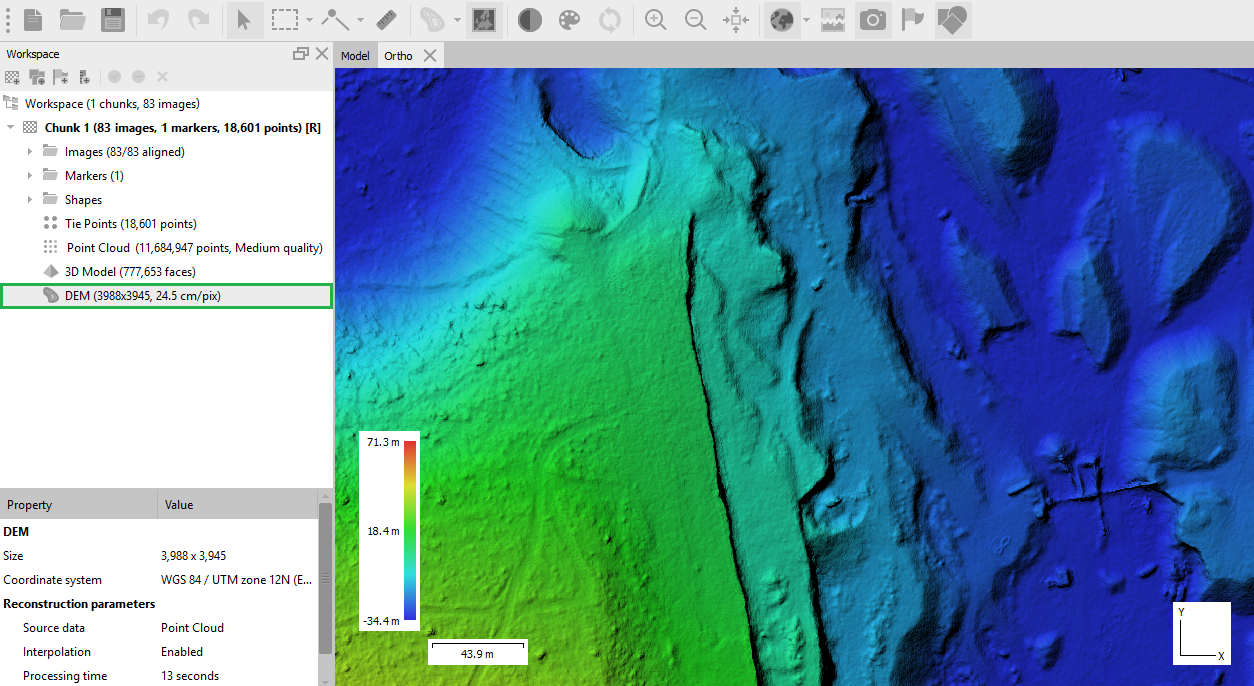Click the Add Chunk icon in Workspace

pyautogui.click(x=13, y=77)
